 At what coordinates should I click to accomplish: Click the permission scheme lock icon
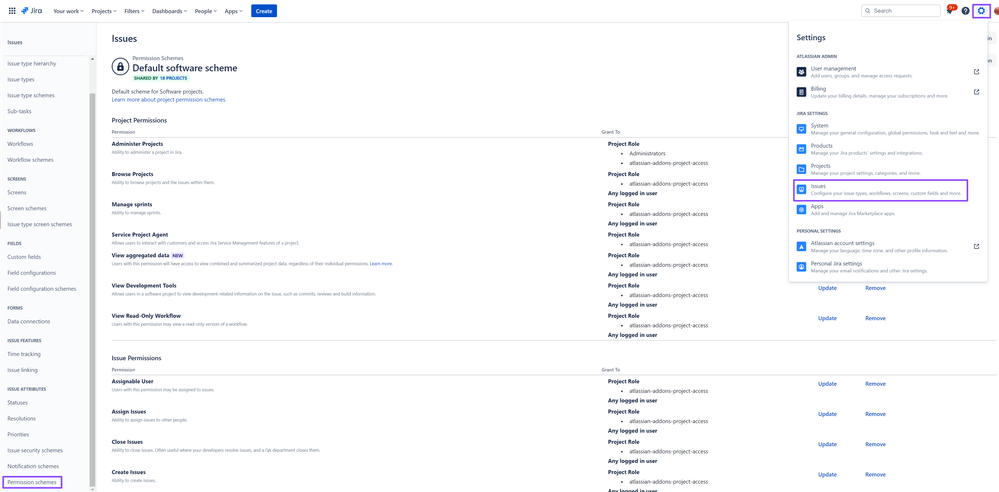click(x=120, y=66)
